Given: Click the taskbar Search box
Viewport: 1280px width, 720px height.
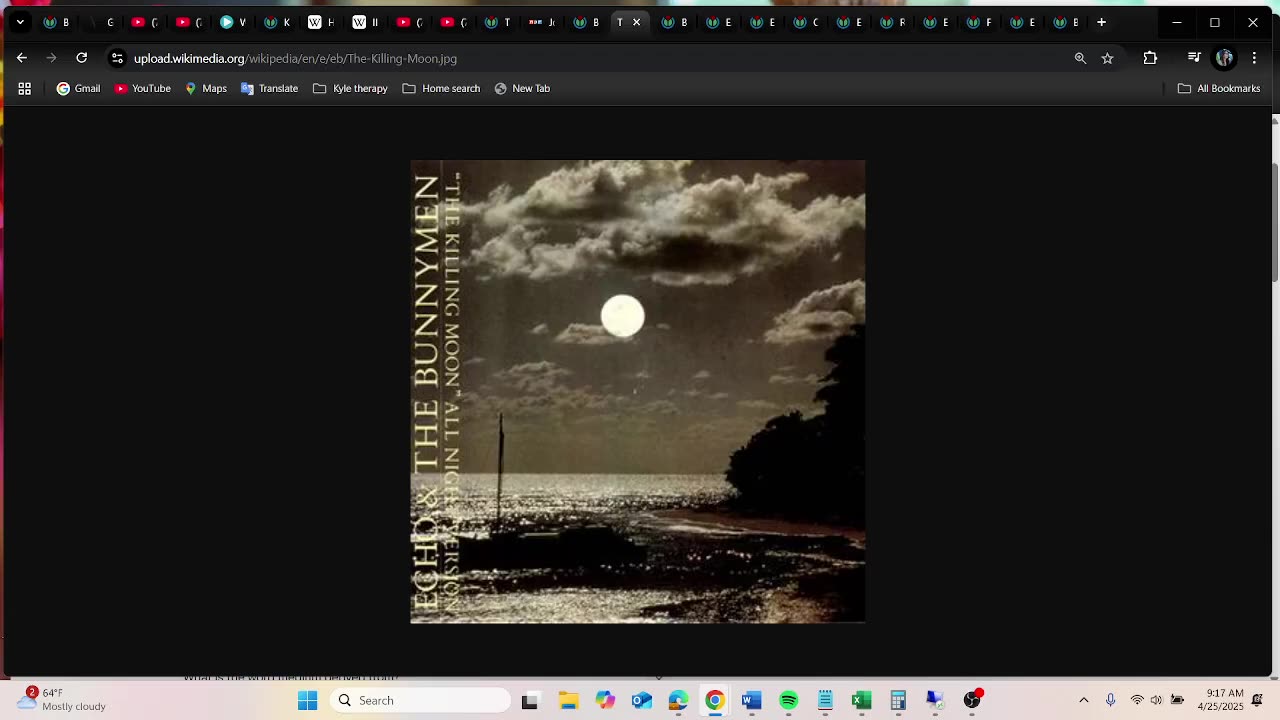Looking at the screenshot, I should 420,700.
